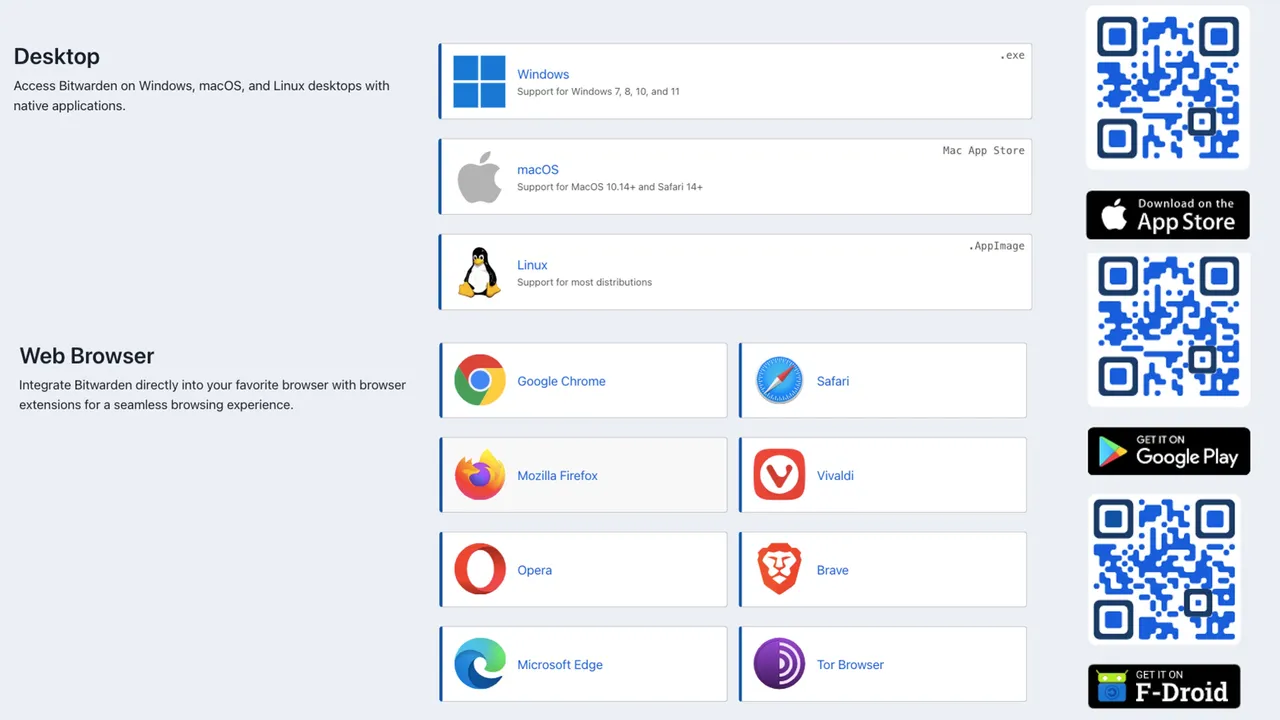Viewport: 1280px width, 720px height.
Task: Click the Brave lion icon
Action: pyautogui.click(x=779, y=569)
